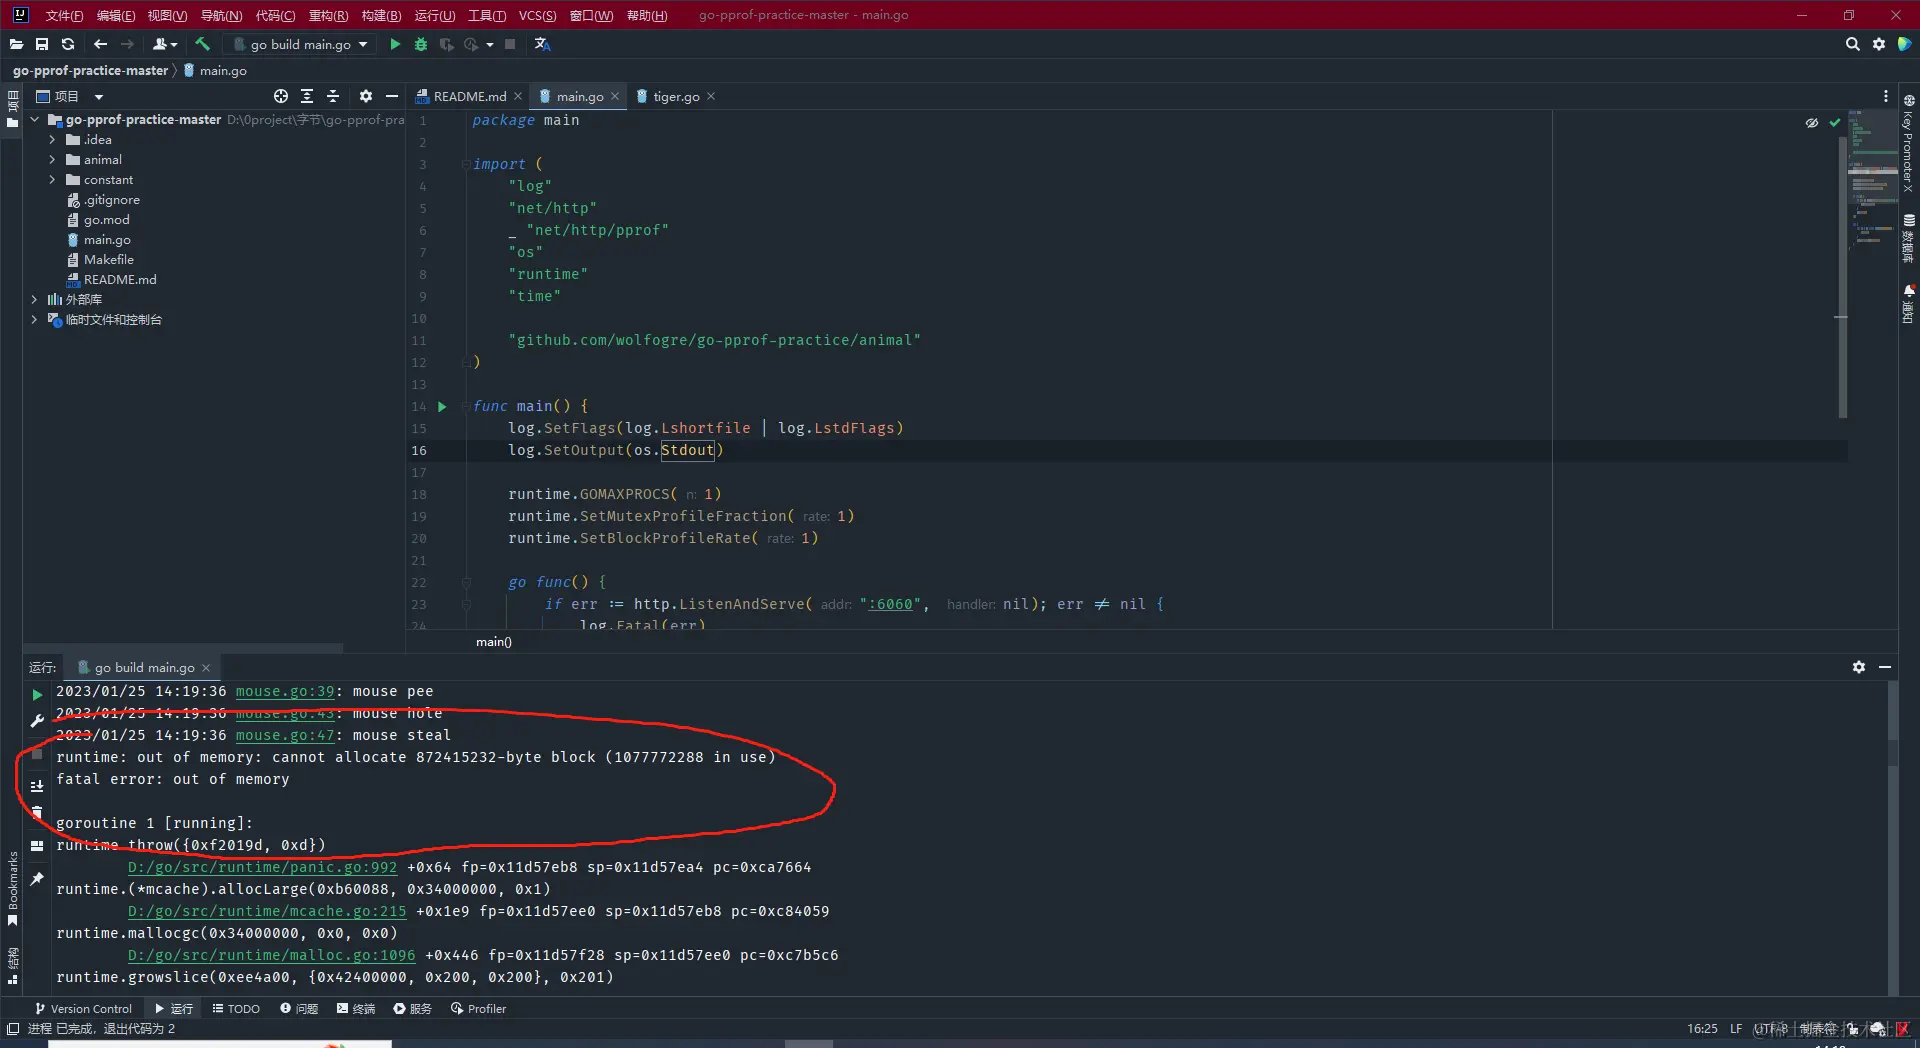Navigate back with the left arrow
This screenshot has width=1920, height=1048.
(x=100, y=44)
